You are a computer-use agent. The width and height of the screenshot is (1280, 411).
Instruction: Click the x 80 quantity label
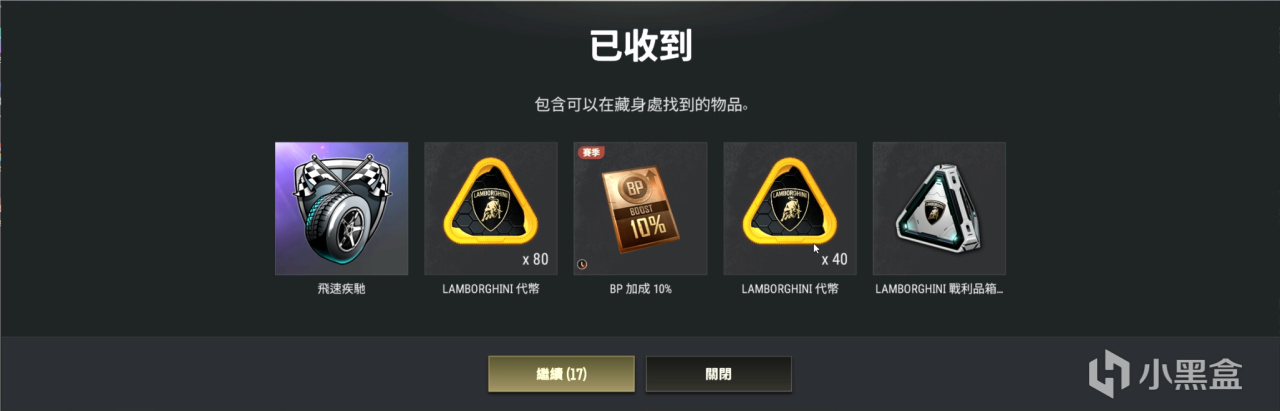tap(535, 260)
